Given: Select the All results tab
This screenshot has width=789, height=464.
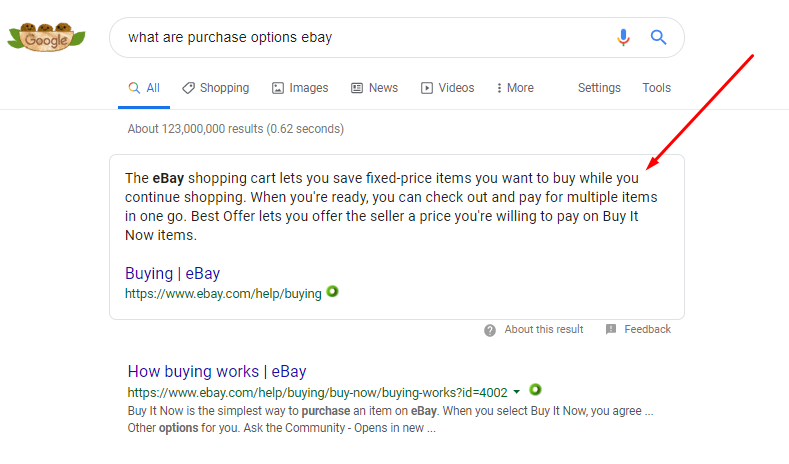Looking at the screenshot, I should [144, 88].
